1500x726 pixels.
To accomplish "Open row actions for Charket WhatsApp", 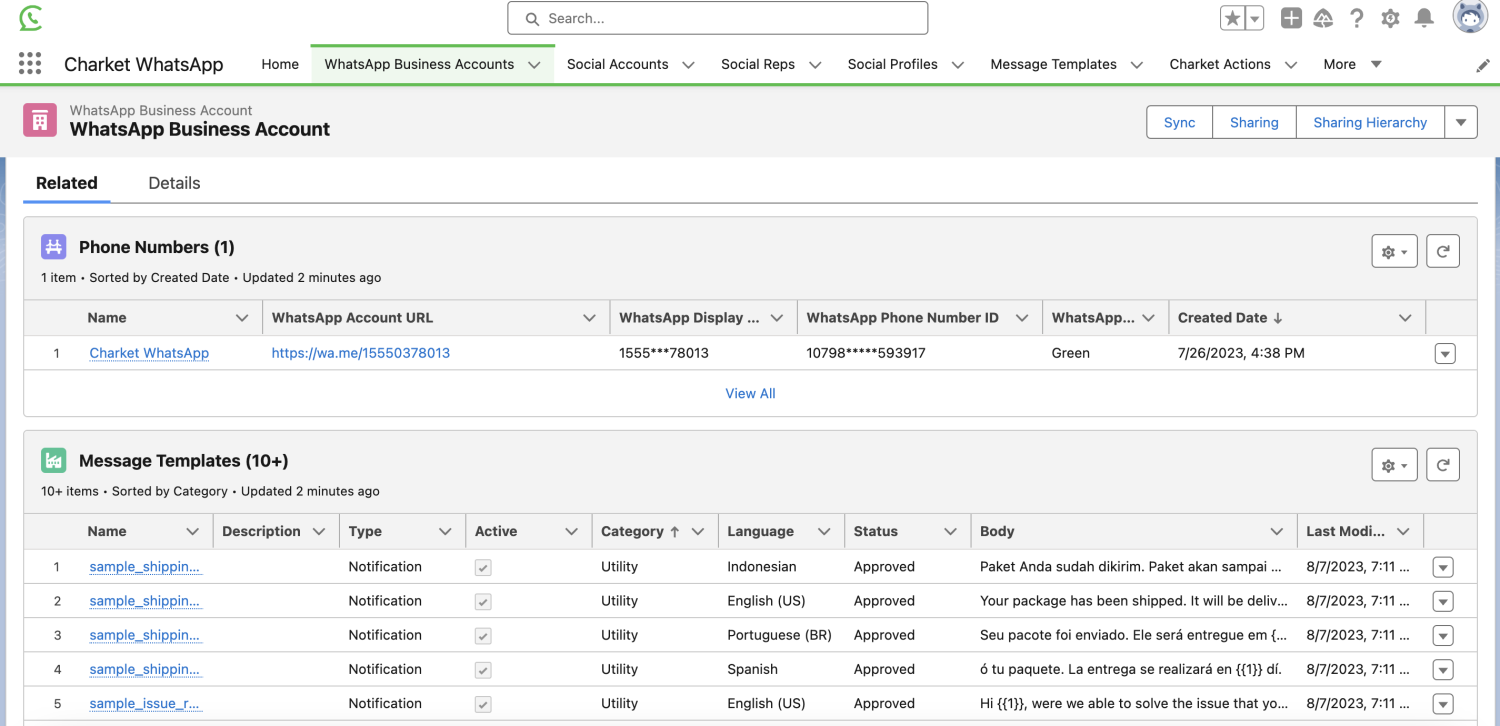I will 1444,353.
